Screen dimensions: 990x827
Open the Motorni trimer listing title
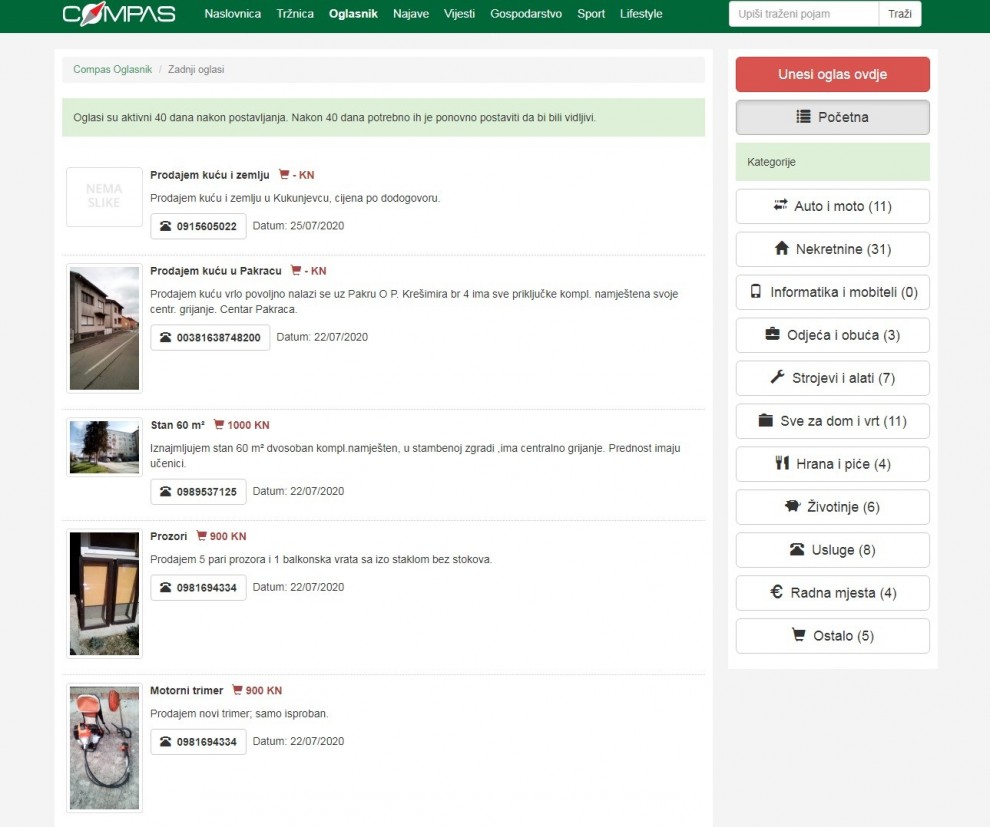click(186, 691)
